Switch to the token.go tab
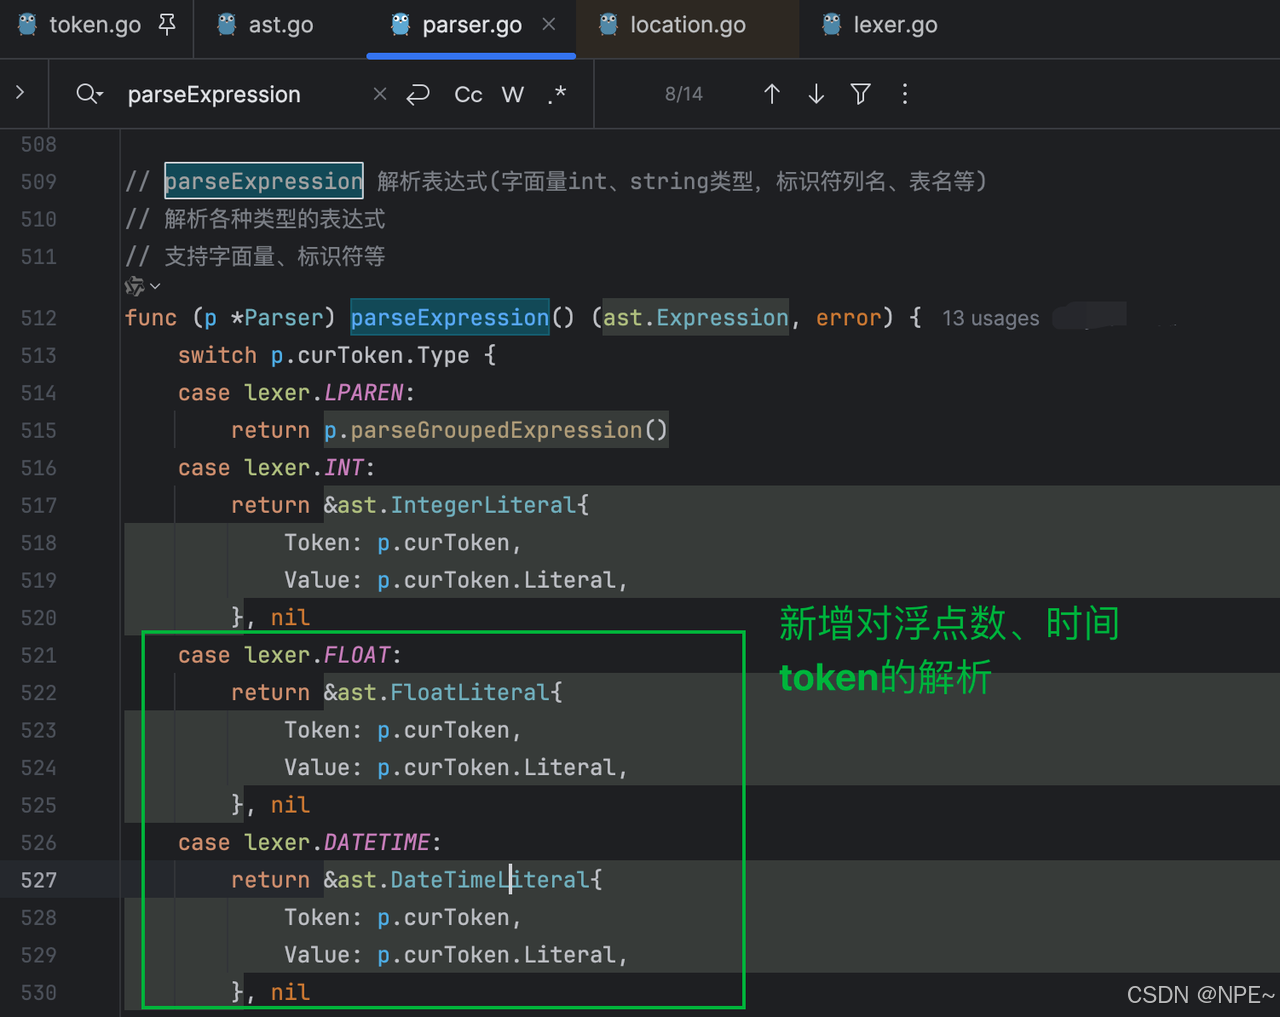The image size is (1280, 1017). click(94, 25)
